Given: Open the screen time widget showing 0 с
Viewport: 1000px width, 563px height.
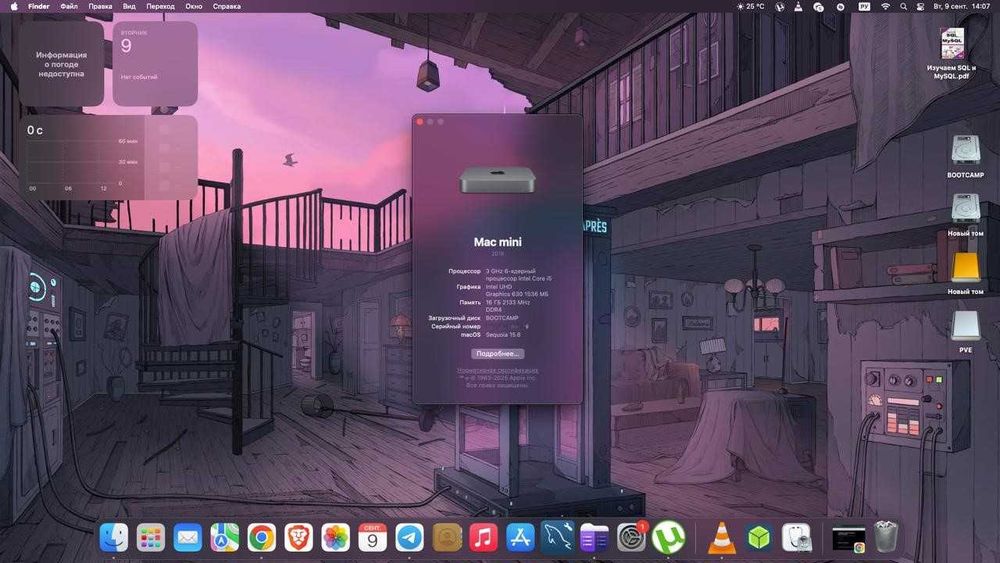Looking at the screenshot, I should (x=108, y=157).
